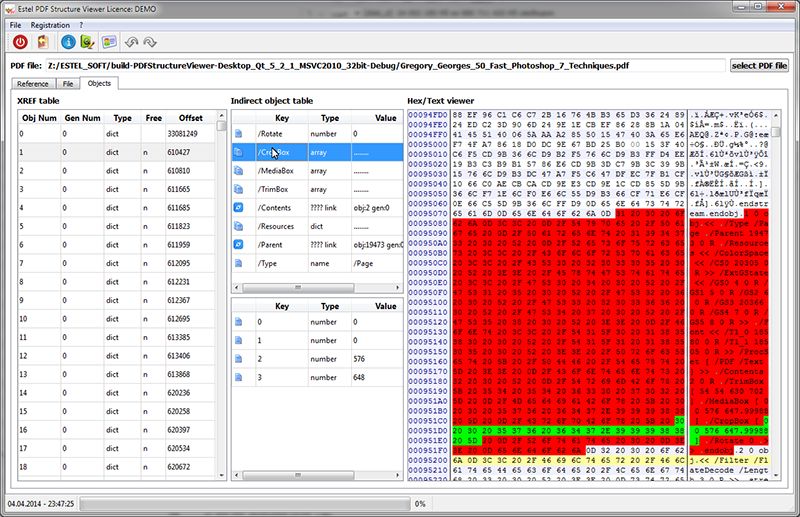Open the blue info icon

(68, 42)
